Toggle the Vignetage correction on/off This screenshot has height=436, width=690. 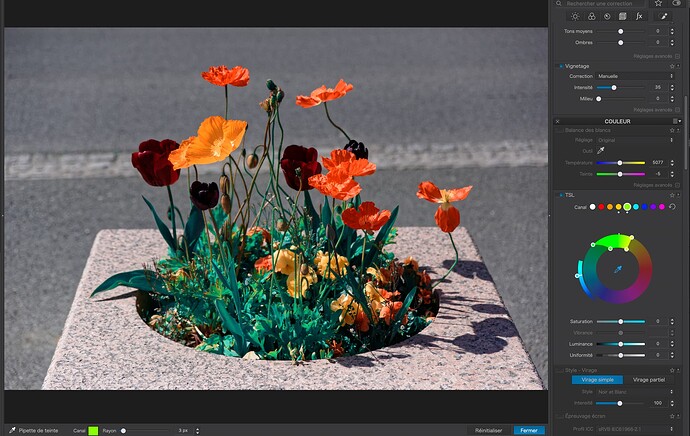tap(561, 66)
